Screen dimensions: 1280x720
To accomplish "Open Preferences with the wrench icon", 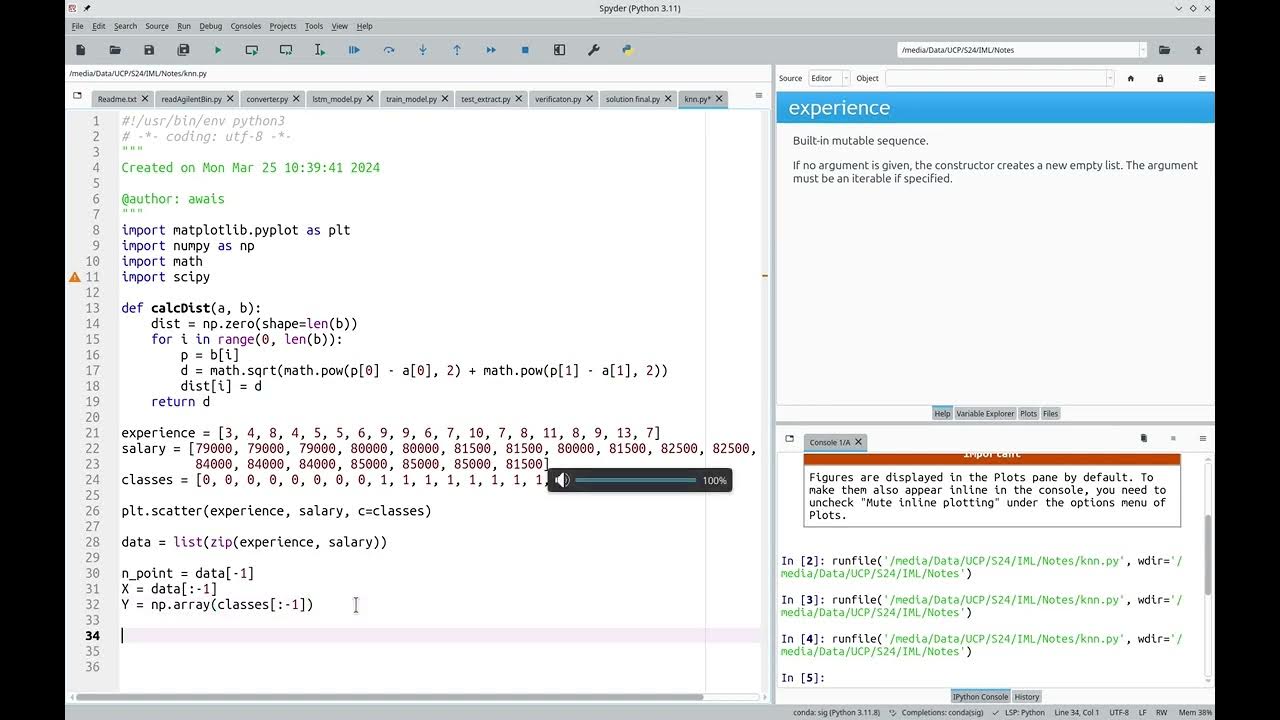I will click(x=594, y=50).
